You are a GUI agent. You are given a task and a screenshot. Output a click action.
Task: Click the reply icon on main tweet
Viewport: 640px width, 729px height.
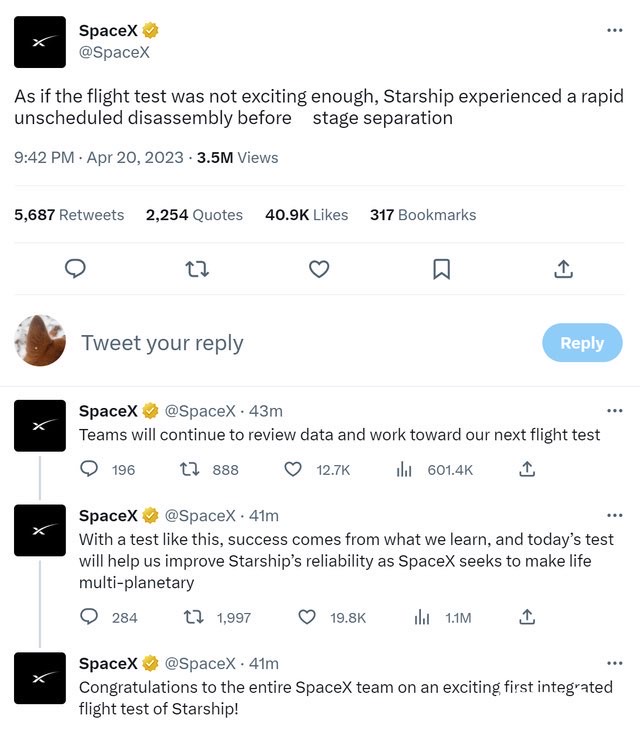pyautogui.click(x=75, y=269)
